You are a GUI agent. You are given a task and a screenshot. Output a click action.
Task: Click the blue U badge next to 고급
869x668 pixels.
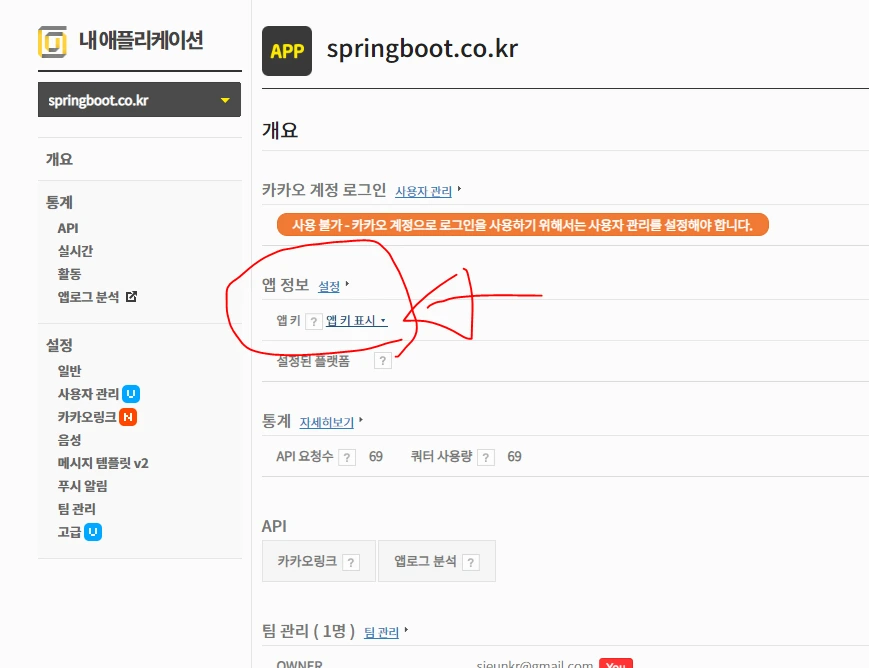[x=93, y=532]
